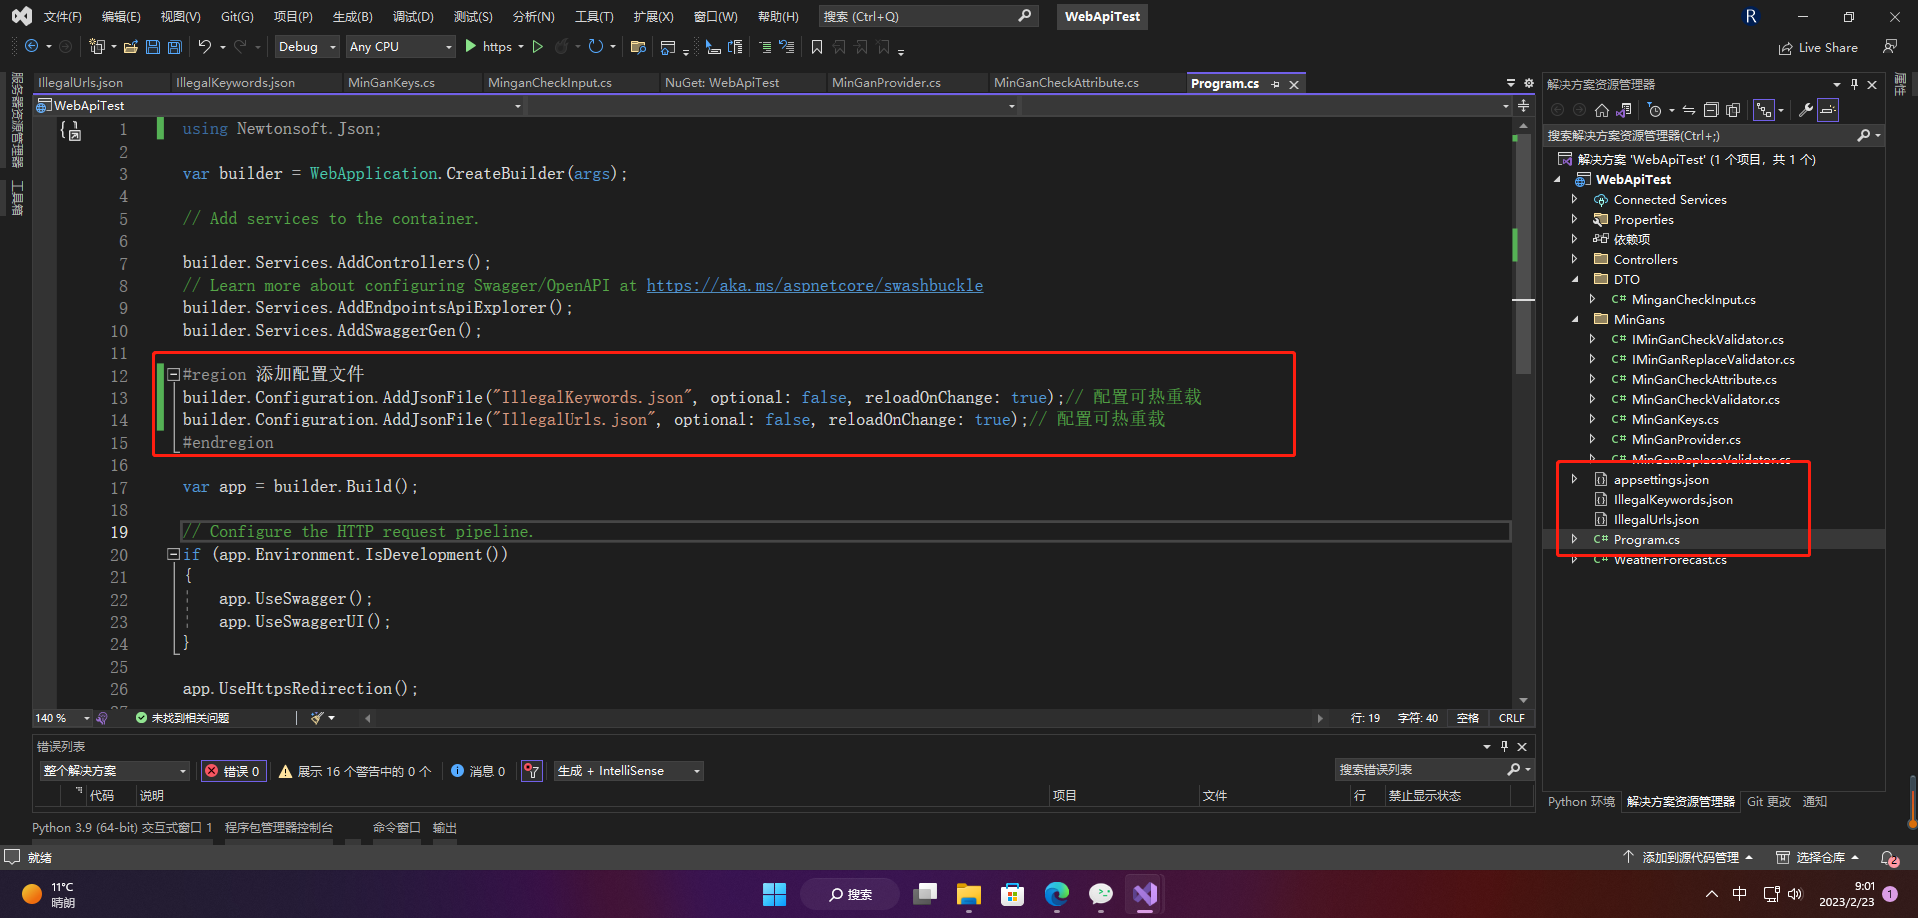Viewport: 1918px width, 918px height.
Task: Open the 调试(D) menu
Action: tap(413, 17)
